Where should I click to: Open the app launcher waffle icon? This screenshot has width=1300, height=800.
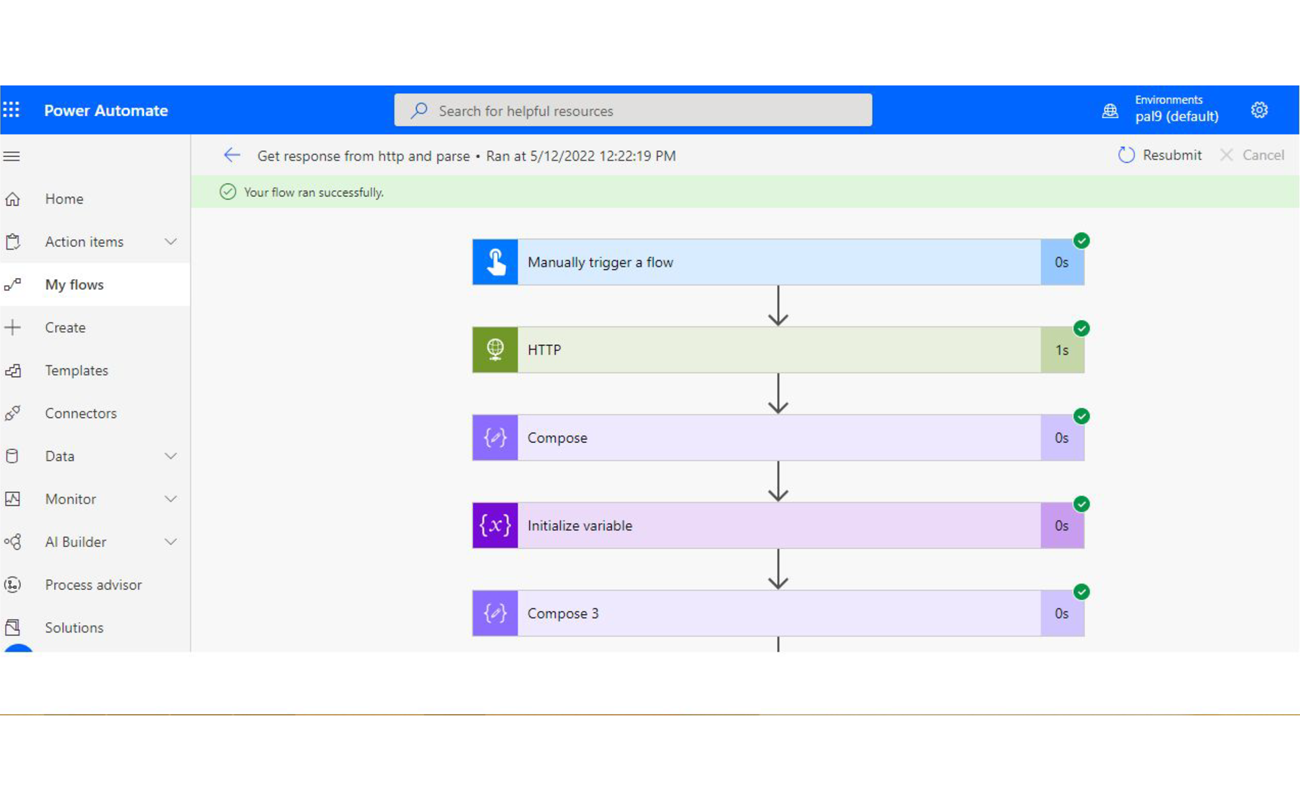click(x=11, y=110)
